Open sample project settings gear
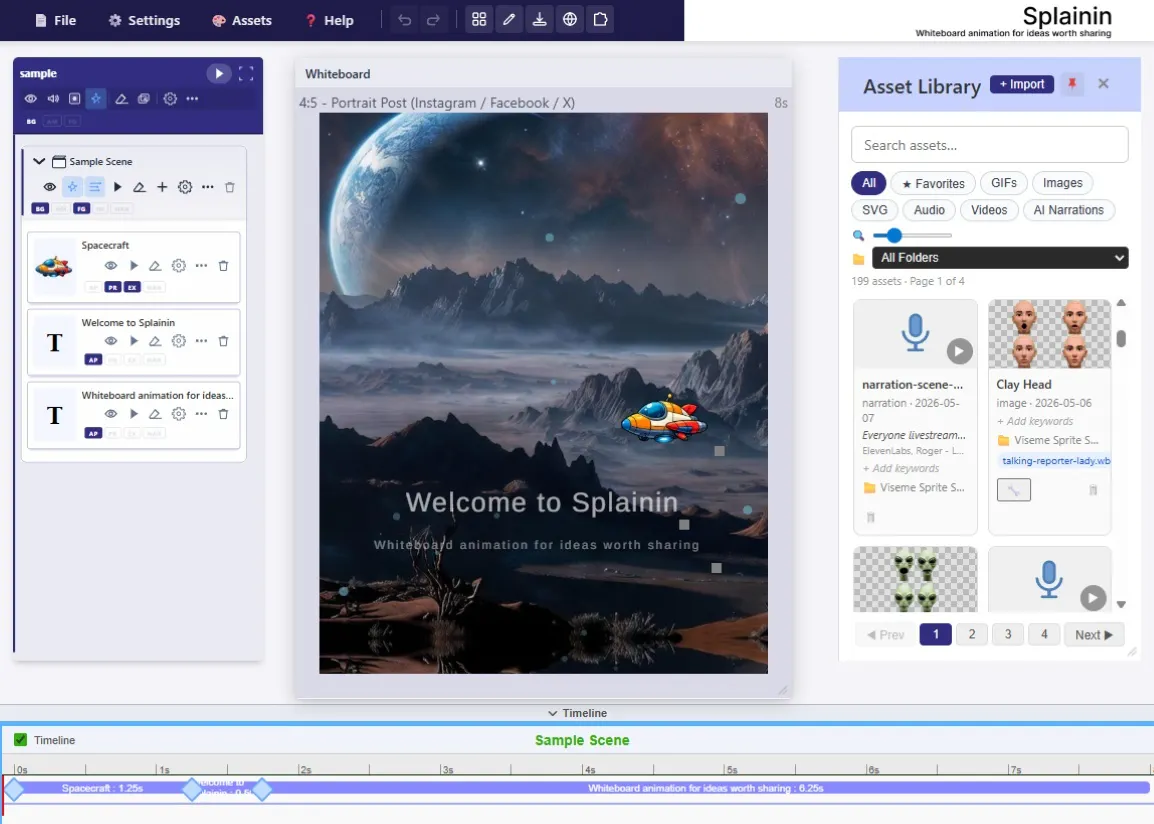 tap(170, 99)
